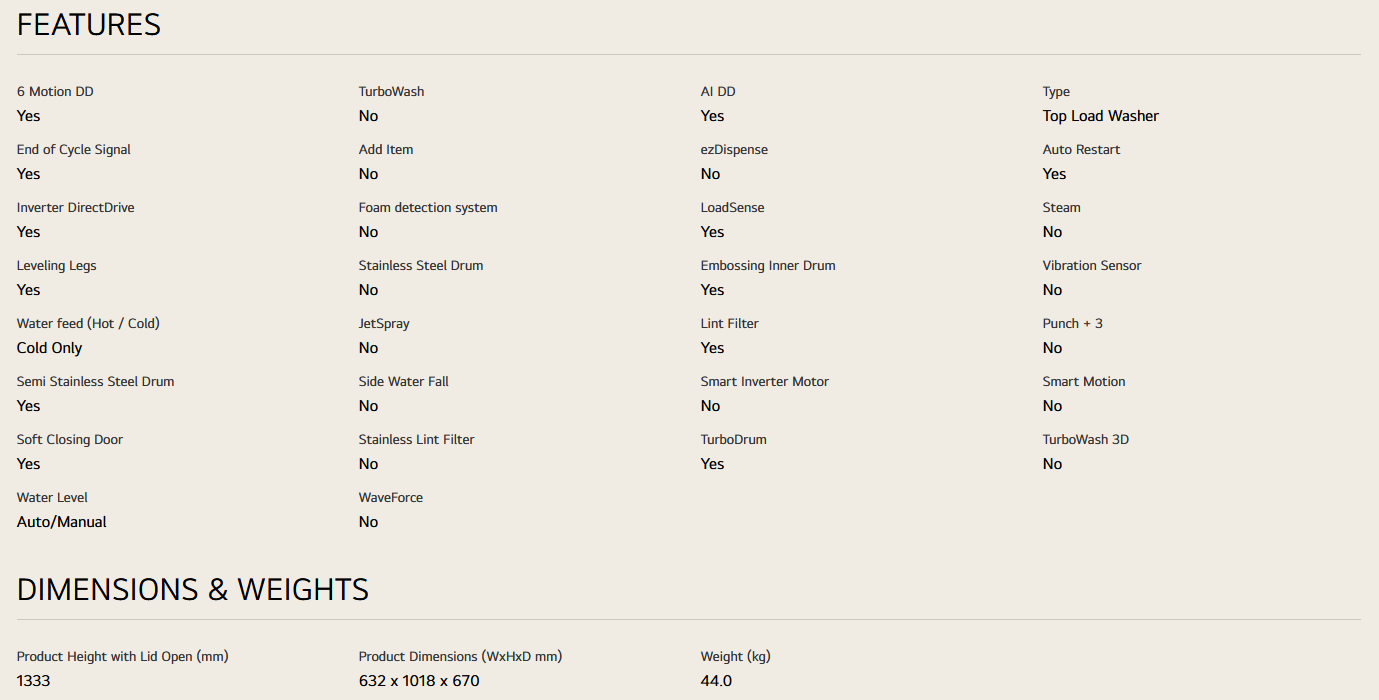The width and height of the screenshot is (1379, 700).
Task: Click the End of Cycle Signal label
Action: coord(74,150)
